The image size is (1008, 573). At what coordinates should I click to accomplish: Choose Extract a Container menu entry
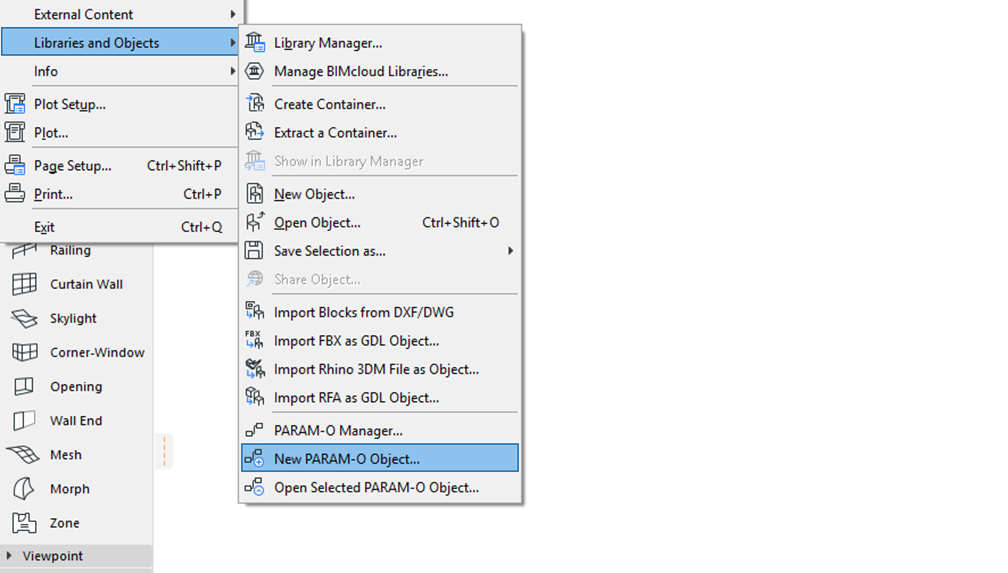[x=380, y=132]
